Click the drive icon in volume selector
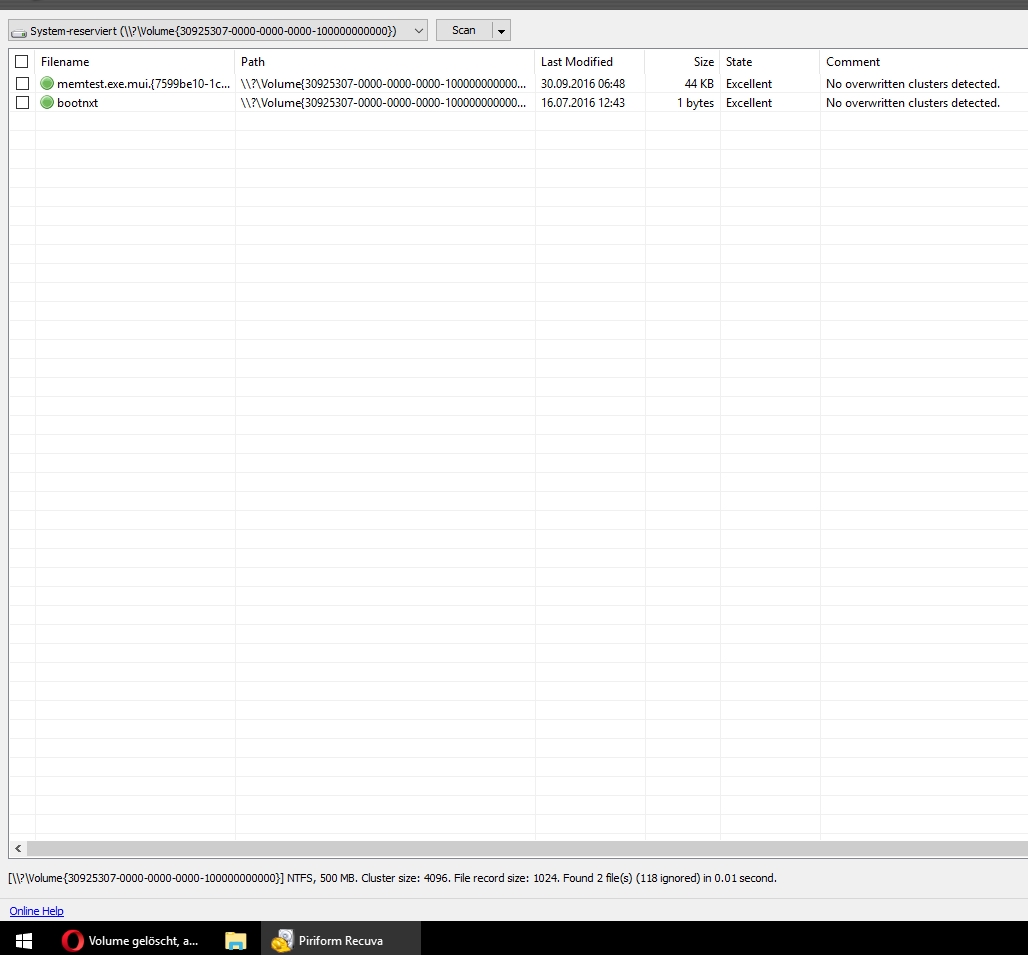 pyautogui.click(x=19, y=31)
